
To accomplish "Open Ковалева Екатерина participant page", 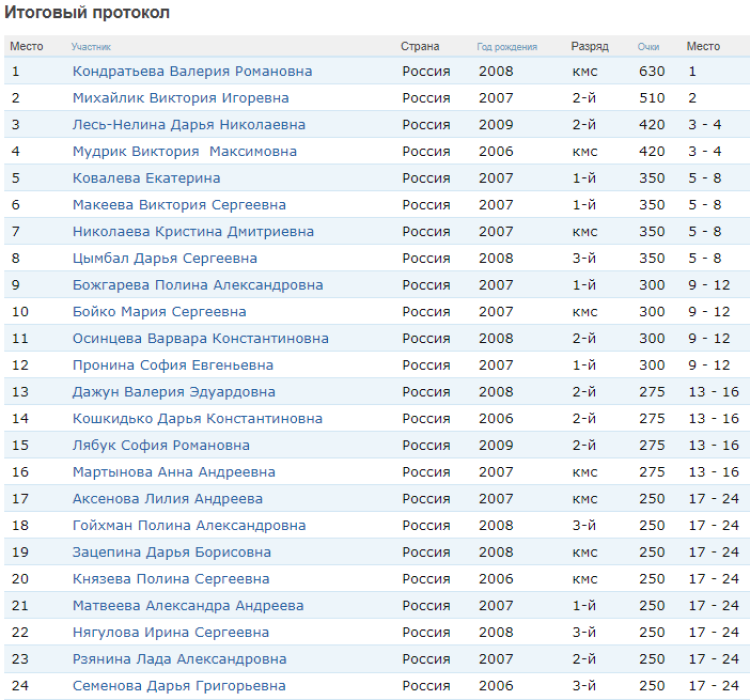I will (x=146, y=178).
